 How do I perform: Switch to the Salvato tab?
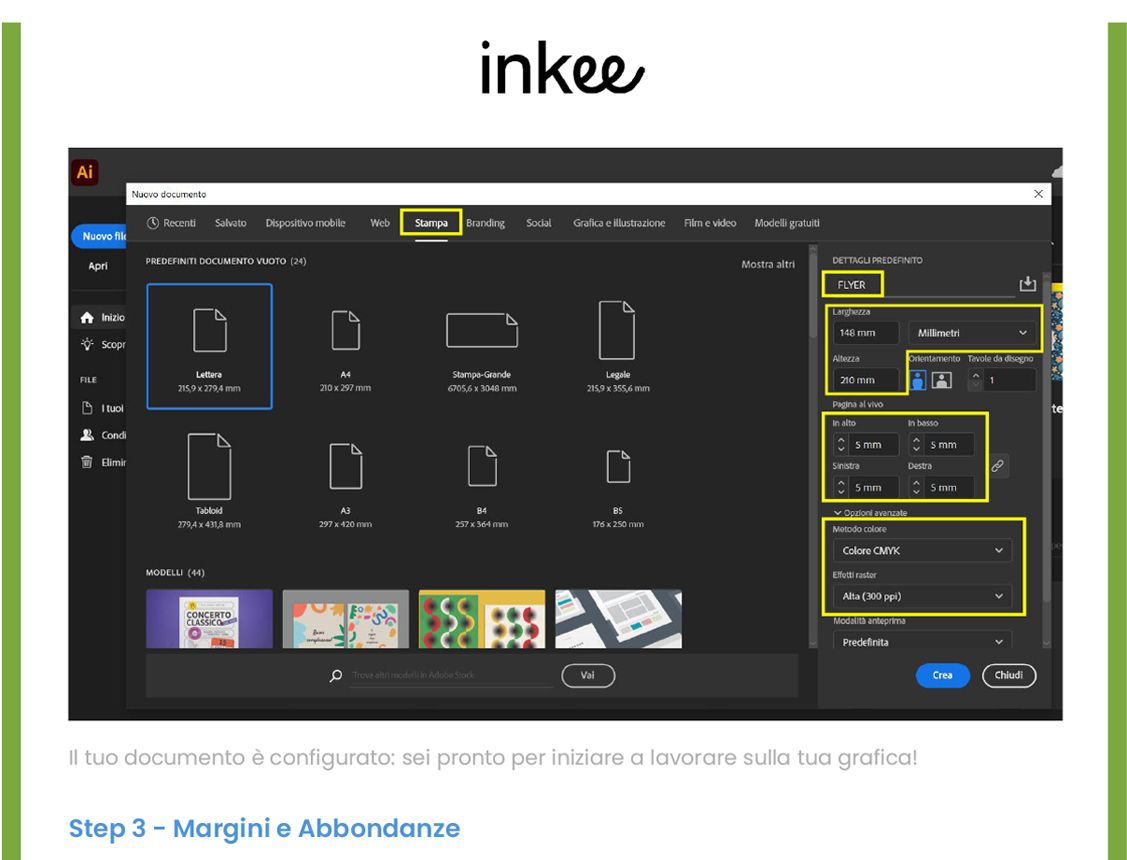(231, 223)
